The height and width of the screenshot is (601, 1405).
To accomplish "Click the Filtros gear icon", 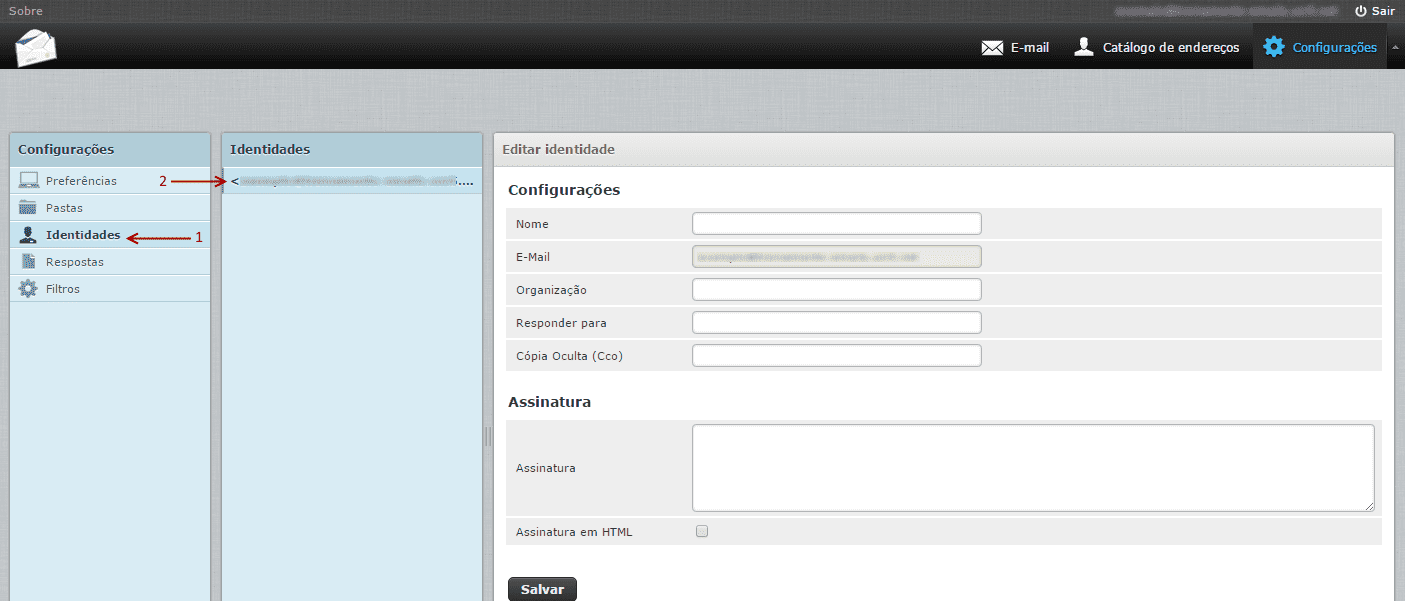I will (29, 289).
